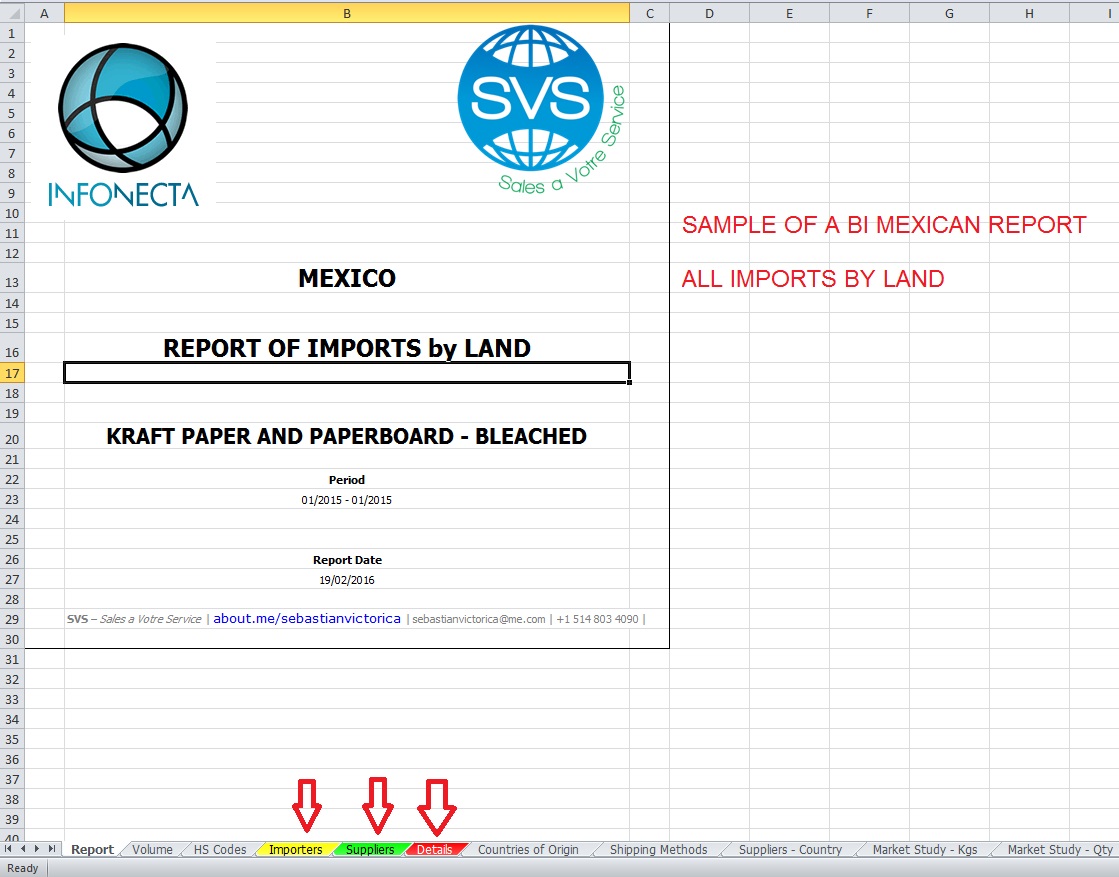Image resolution: width=1119 pixels, height=877 pixels.
Task: Click red arrow above Importers tab
Action: click(307, 805)
